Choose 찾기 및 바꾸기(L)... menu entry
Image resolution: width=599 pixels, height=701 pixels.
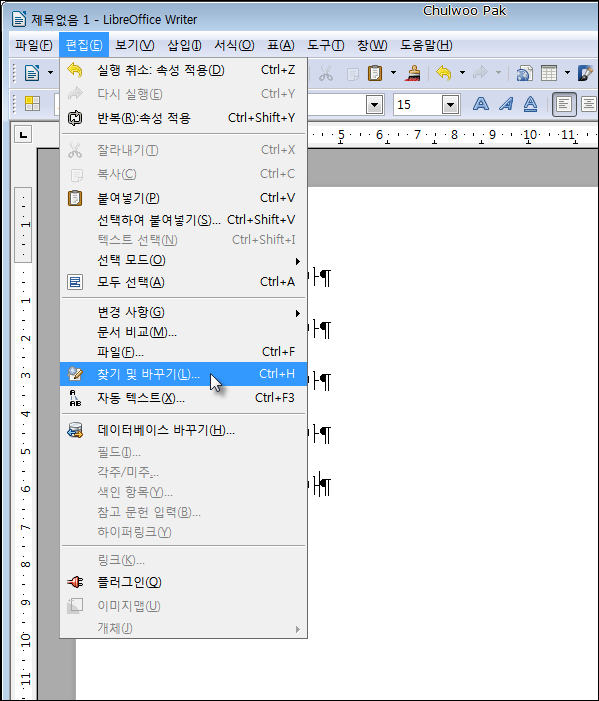184,374
